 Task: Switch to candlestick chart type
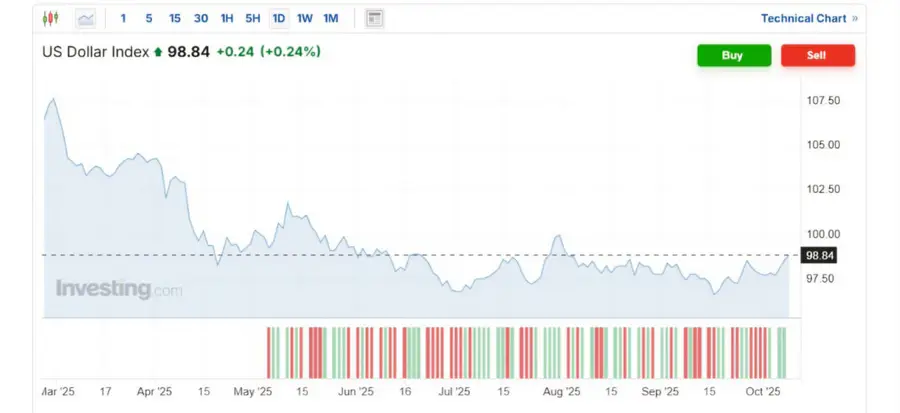click(51, 18)
